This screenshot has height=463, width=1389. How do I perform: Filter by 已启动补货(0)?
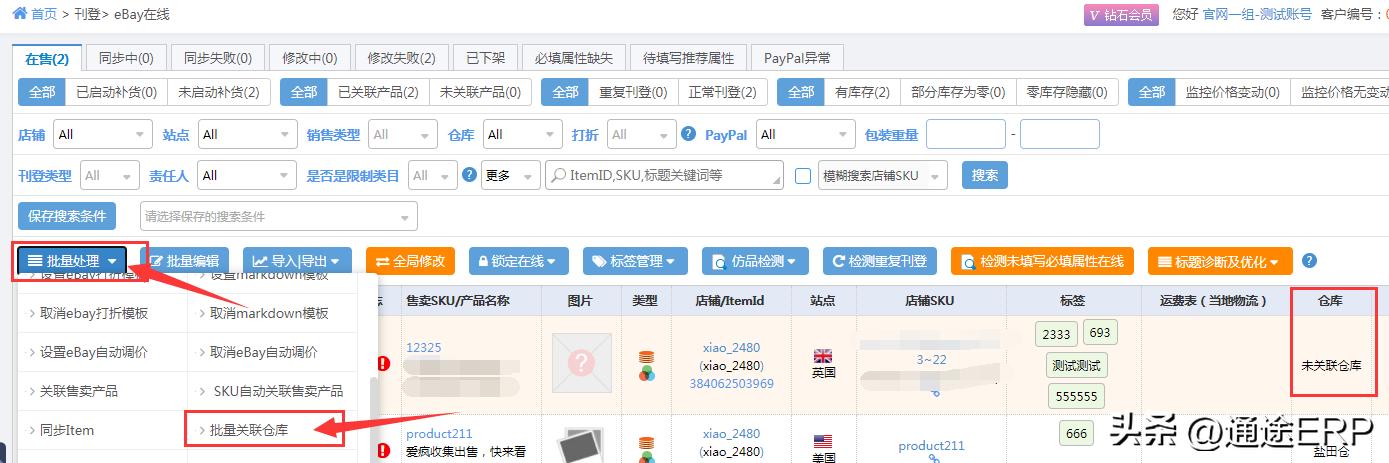pyautogui.click(x=117, y=92)
